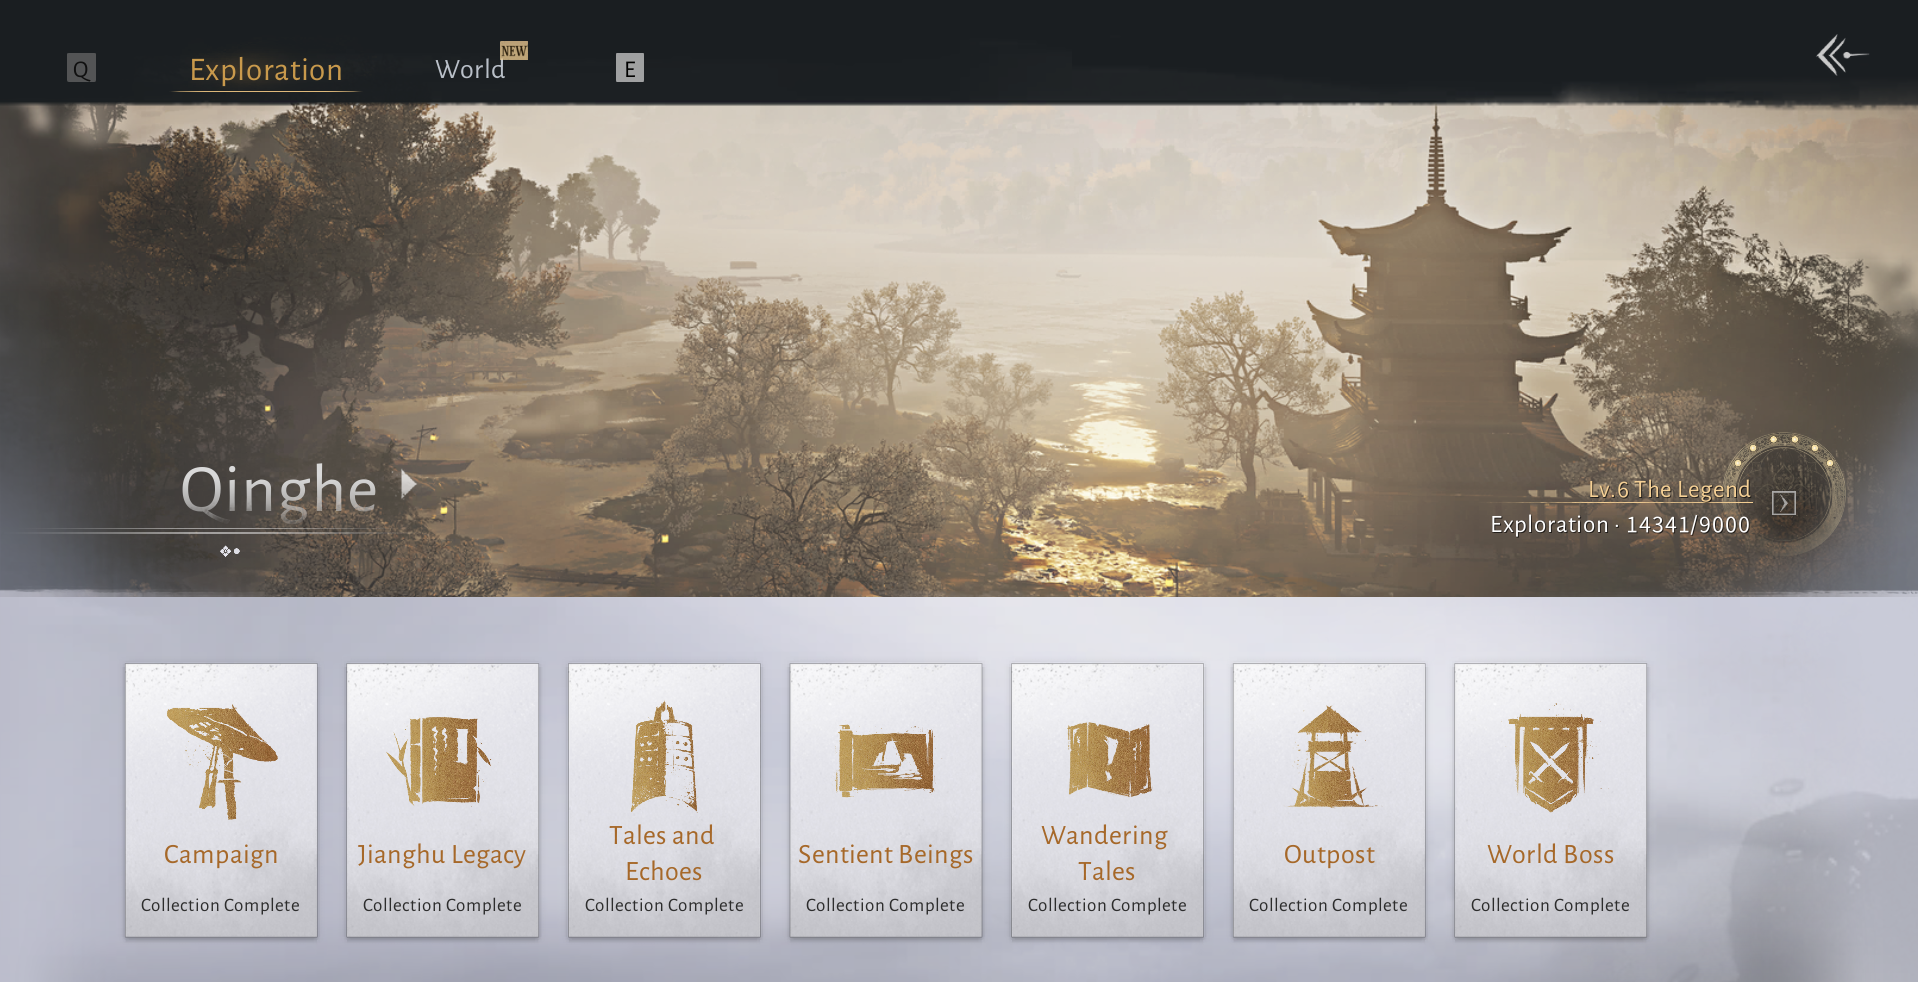
Task: Click the back arrow icon
Action: click(x=1841, y=55)
